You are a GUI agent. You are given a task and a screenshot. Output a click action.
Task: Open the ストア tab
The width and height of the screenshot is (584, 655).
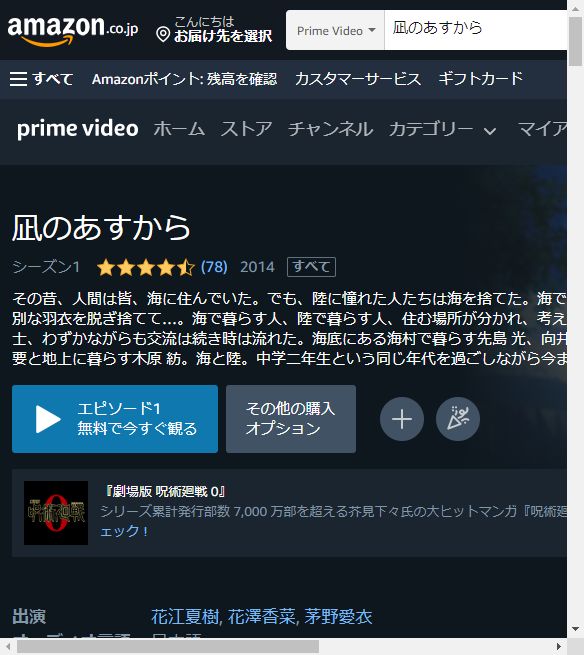point(246,129)
